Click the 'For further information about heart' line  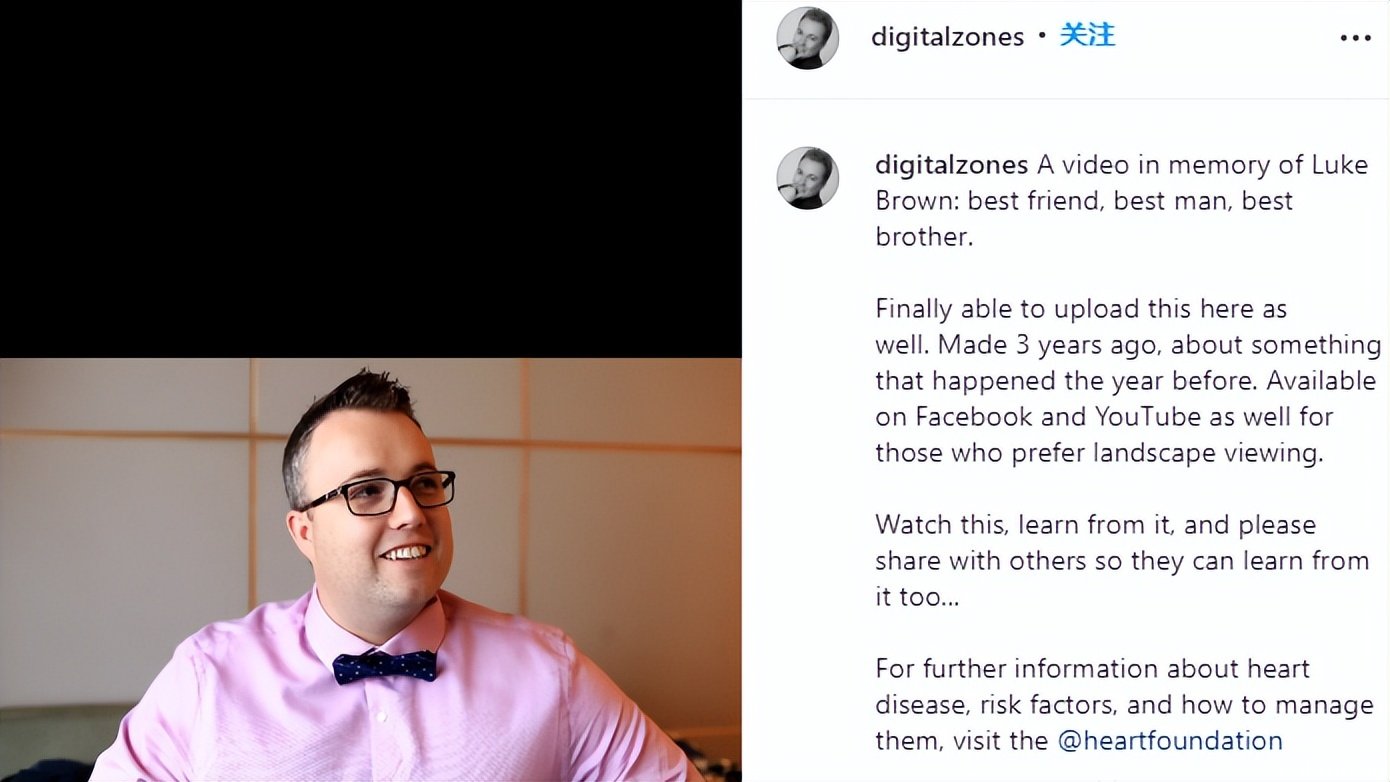click(x=1092, y=669)
